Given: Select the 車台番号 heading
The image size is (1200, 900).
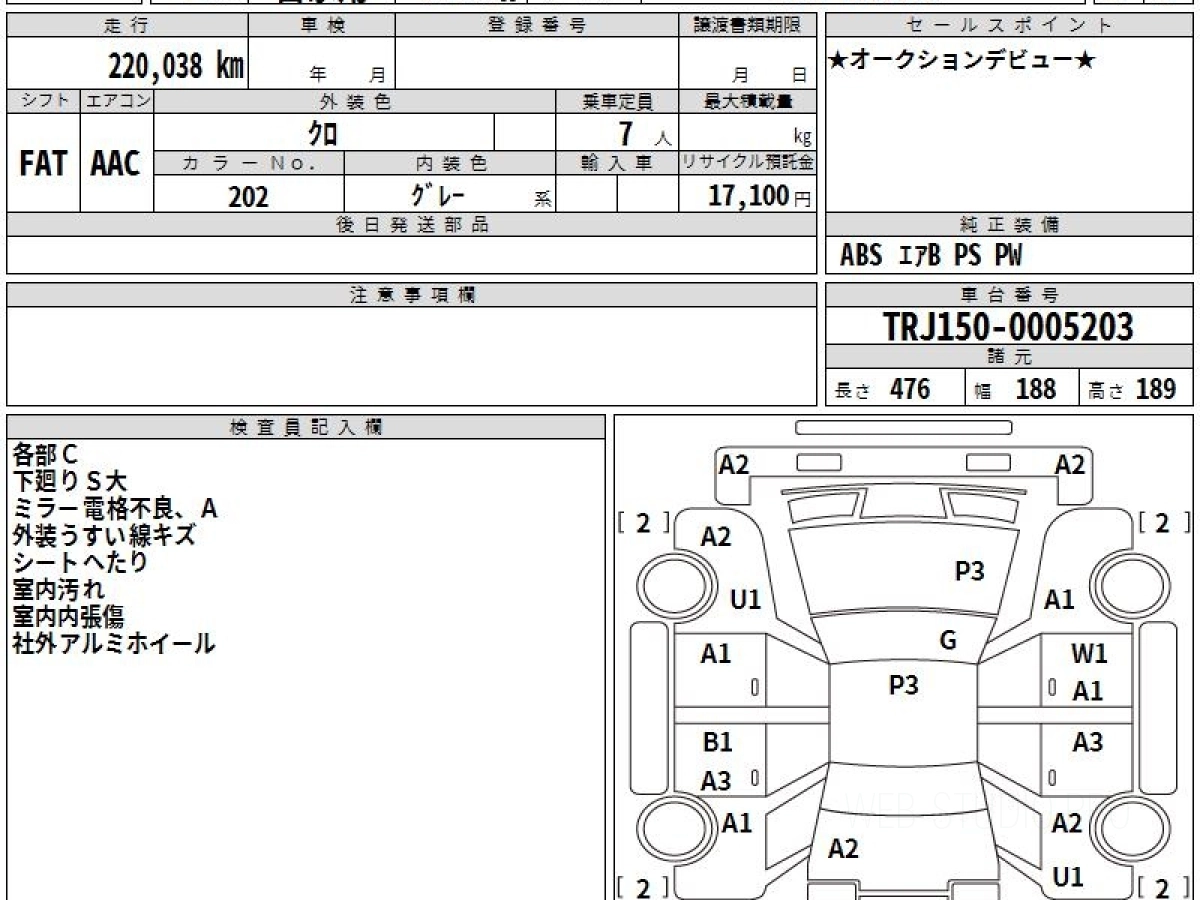Looking at the screenshot, I should click(x=1010, y=295).
